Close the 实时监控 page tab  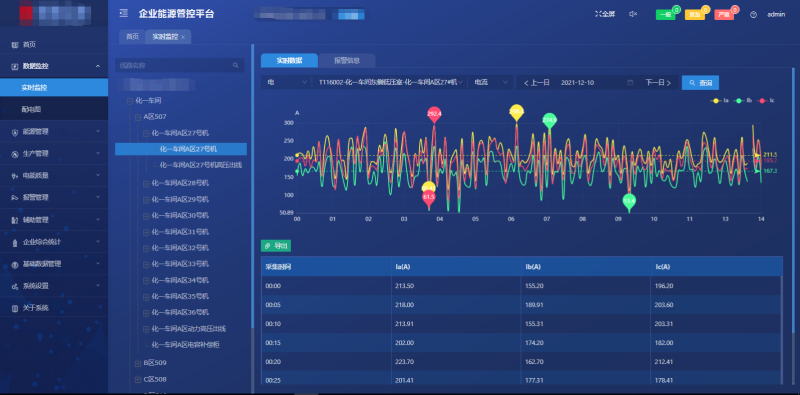(183, 37)
